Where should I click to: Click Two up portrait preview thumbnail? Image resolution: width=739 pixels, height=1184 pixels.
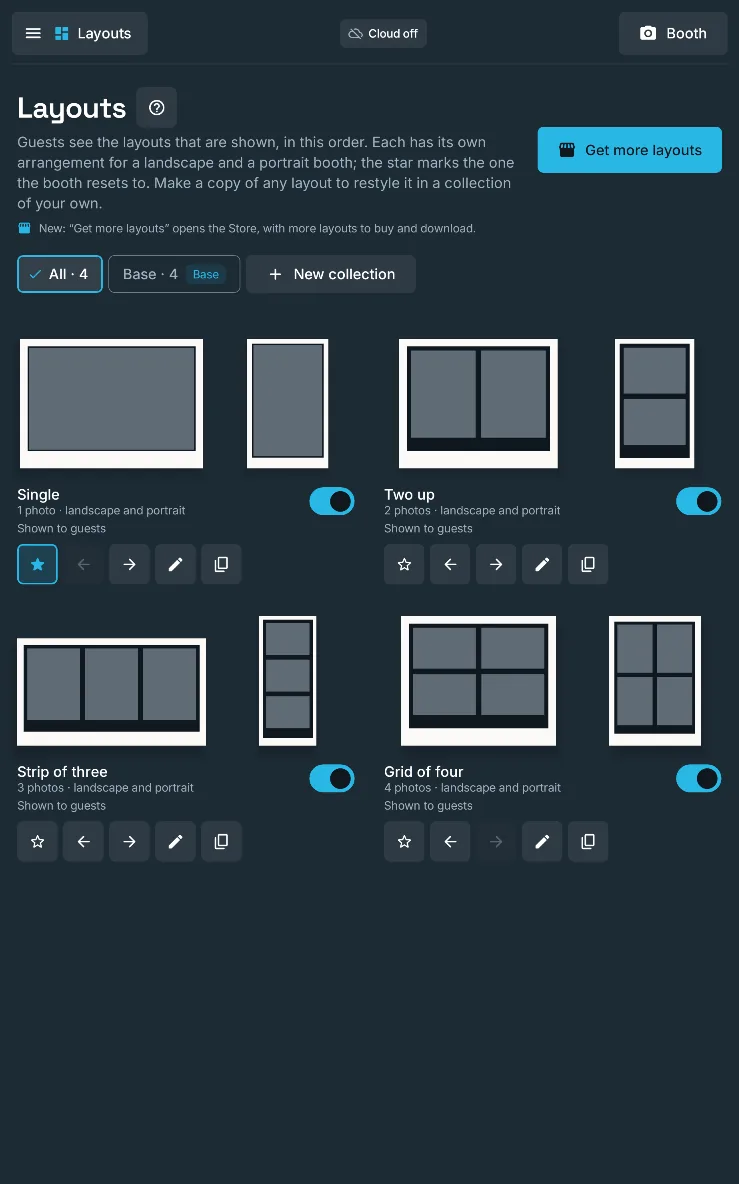tap(654, 403)
